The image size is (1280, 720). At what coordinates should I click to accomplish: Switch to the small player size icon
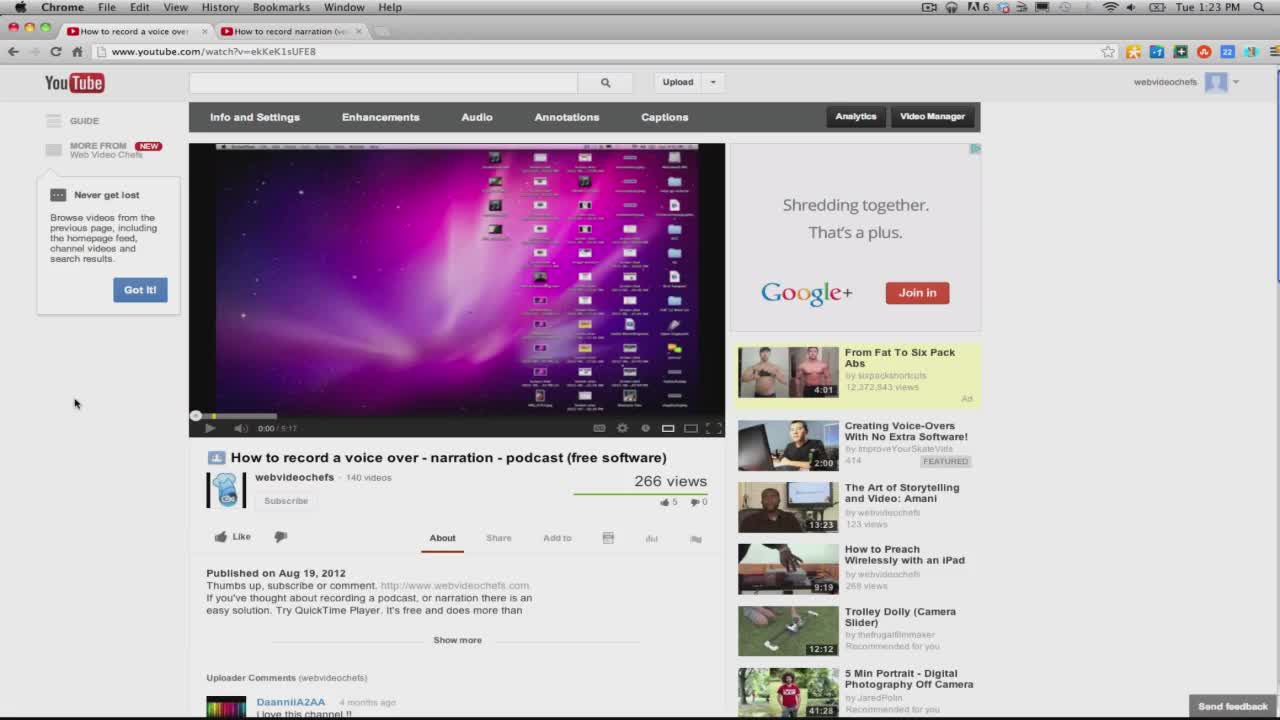pos(668,428)
